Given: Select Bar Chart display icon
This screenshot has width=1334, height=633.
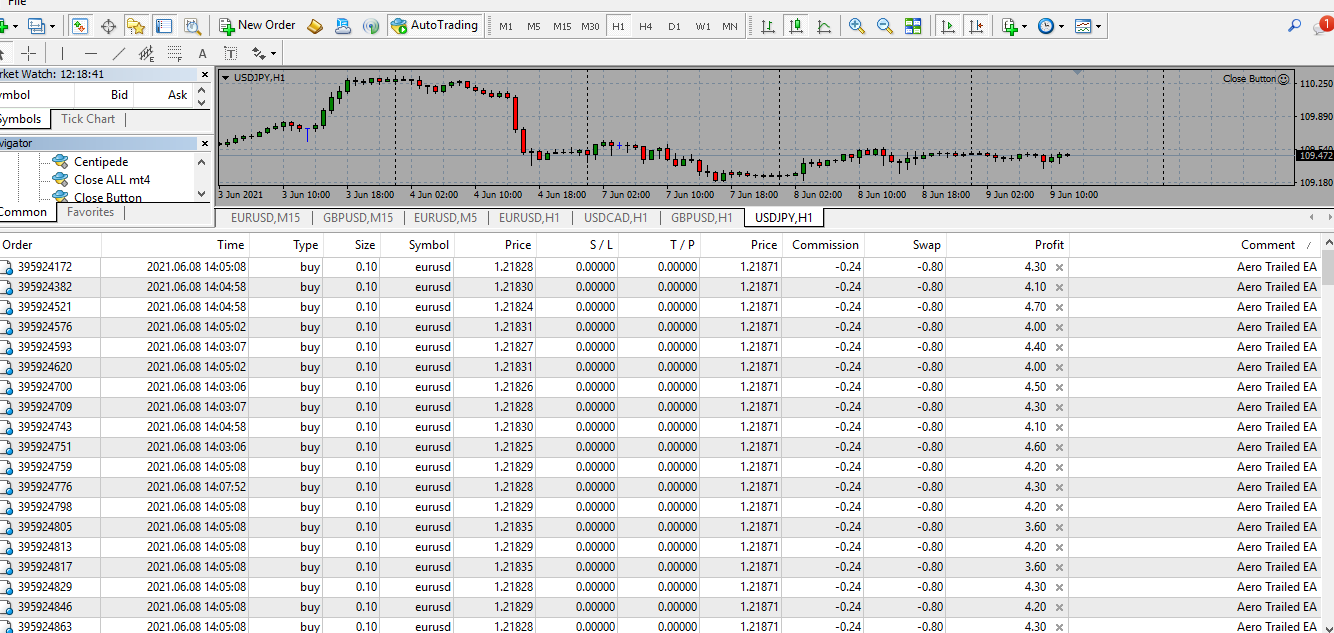Looking at the screenshot, I should pyautogui.click(x=768, y=26).
